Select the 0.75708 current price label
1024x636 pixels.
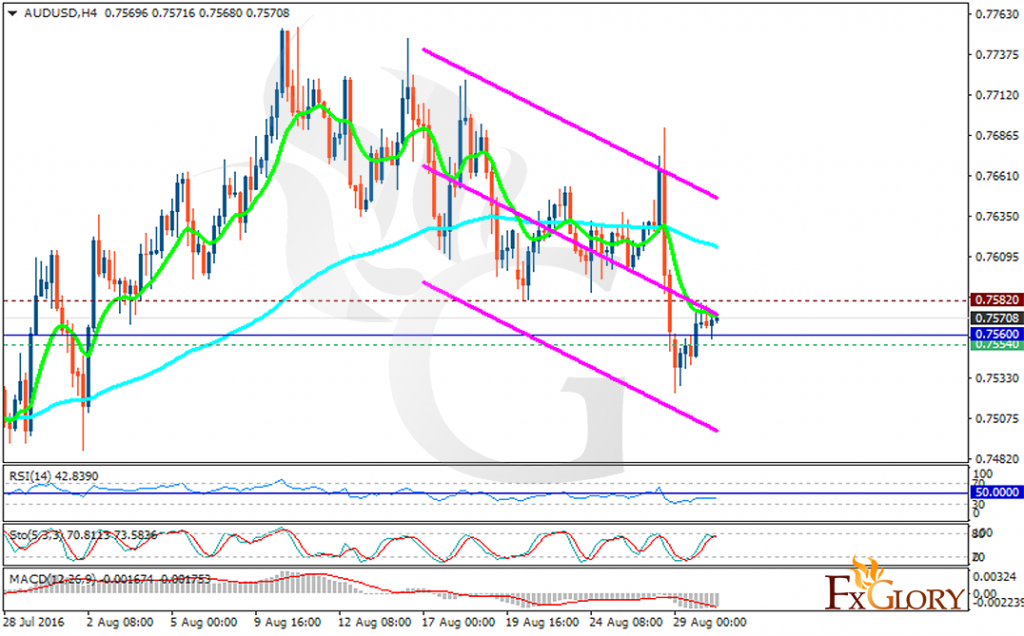coord(997,318)
